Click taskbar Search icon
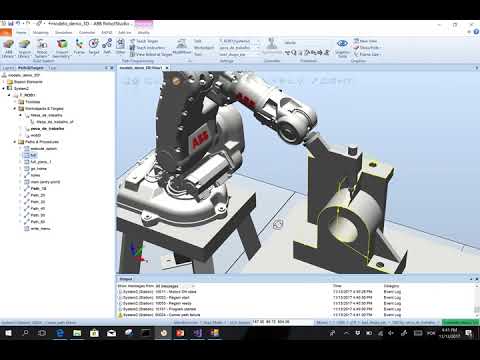Viewport: 480px width, 360px height. point(25,333)
